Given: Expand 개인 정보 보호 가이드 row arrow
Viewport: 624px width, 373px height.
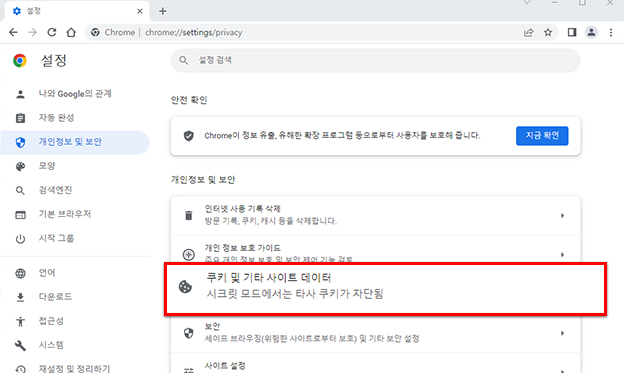Looking at the screenshot, I should point(562,254).
